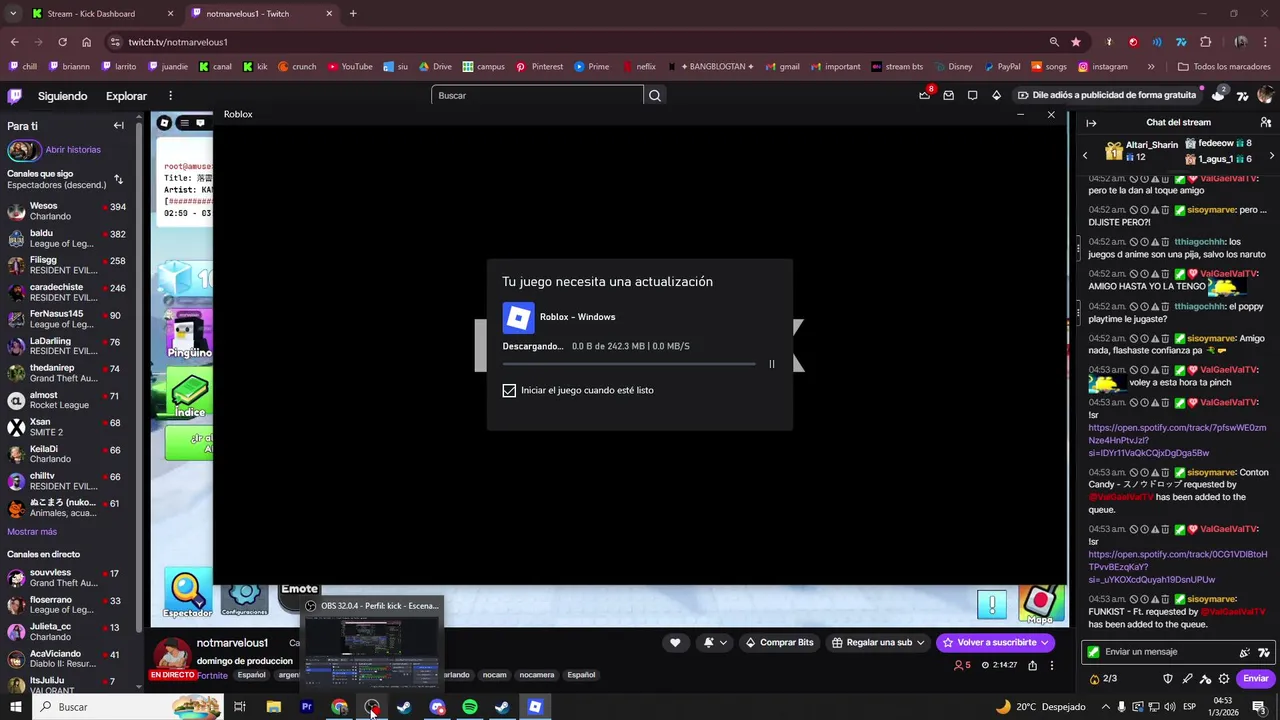Click the sword mod view icon
This screenshot has width=1280, height=720.
[1187, 678]
